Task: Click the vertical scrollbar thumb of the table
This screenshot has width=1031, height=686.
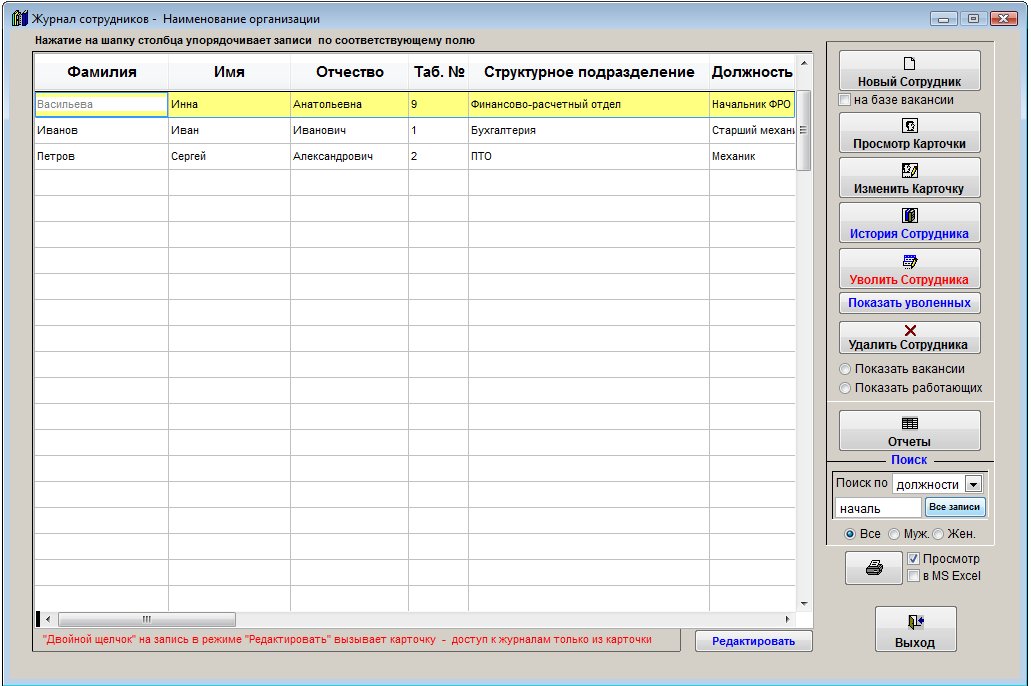Action: (803, 130)
